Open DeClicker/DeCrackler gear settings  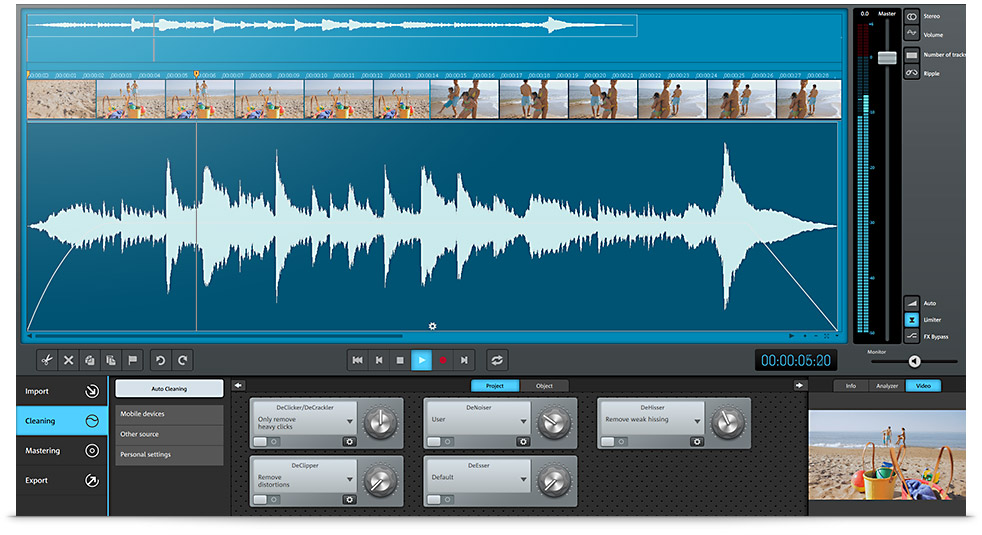[349, 441]
